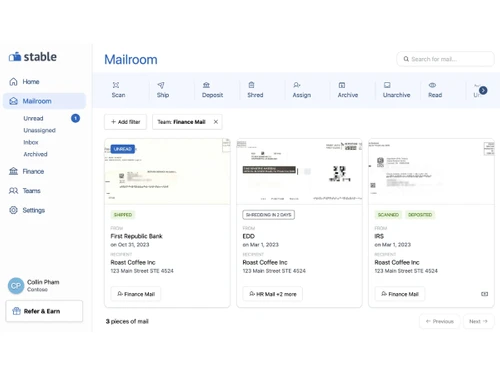Click the 3 pieces of mail count

coord(127,321)
